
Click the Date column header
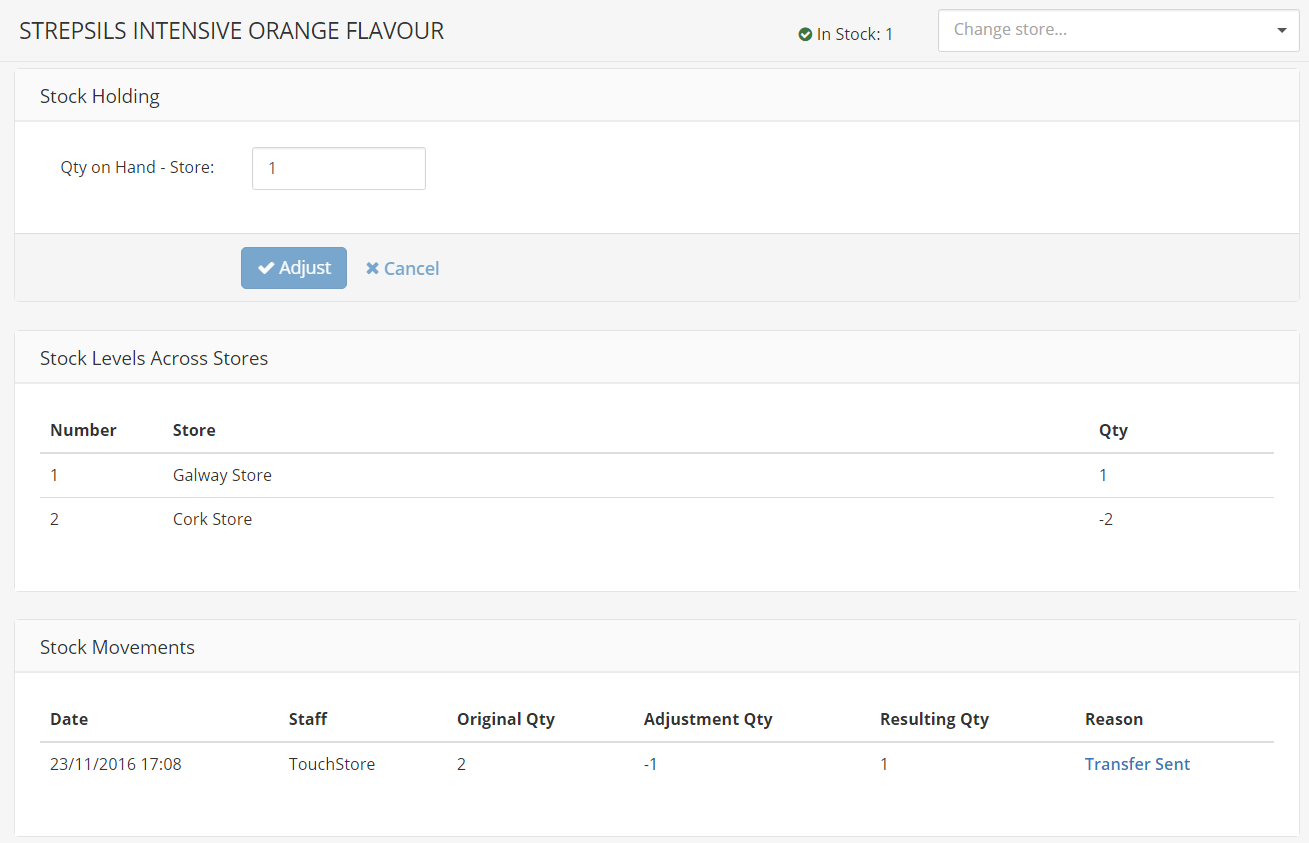coord(69,719)
